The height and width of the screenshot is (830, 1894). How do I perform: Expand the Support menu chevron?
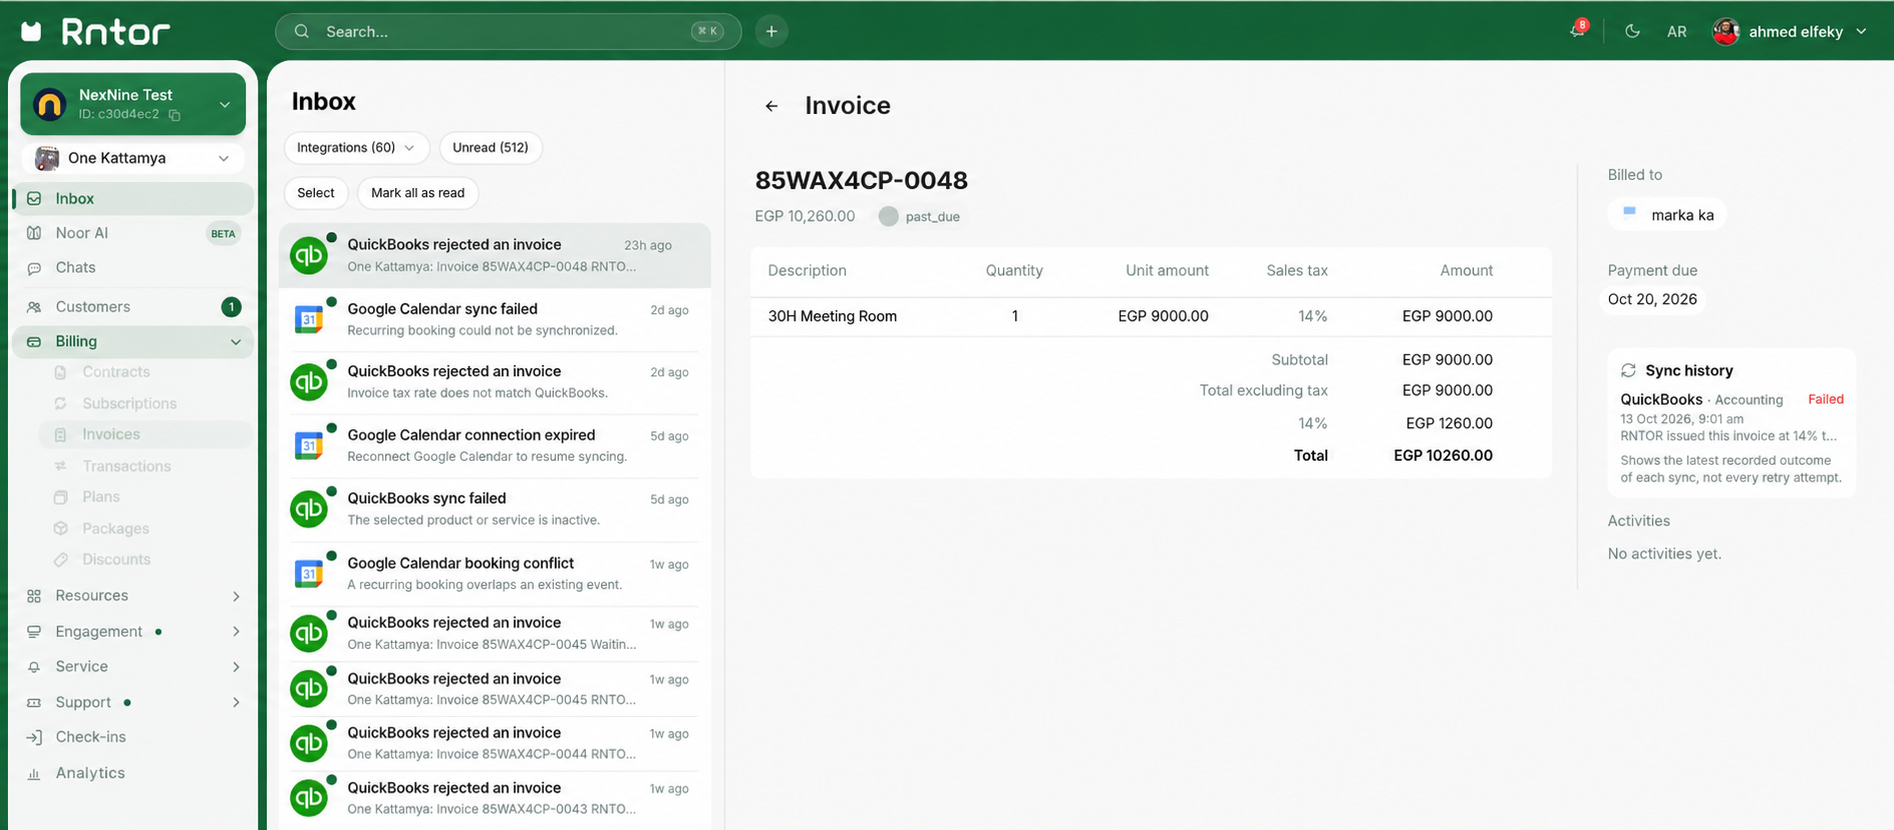click(236, 703)
